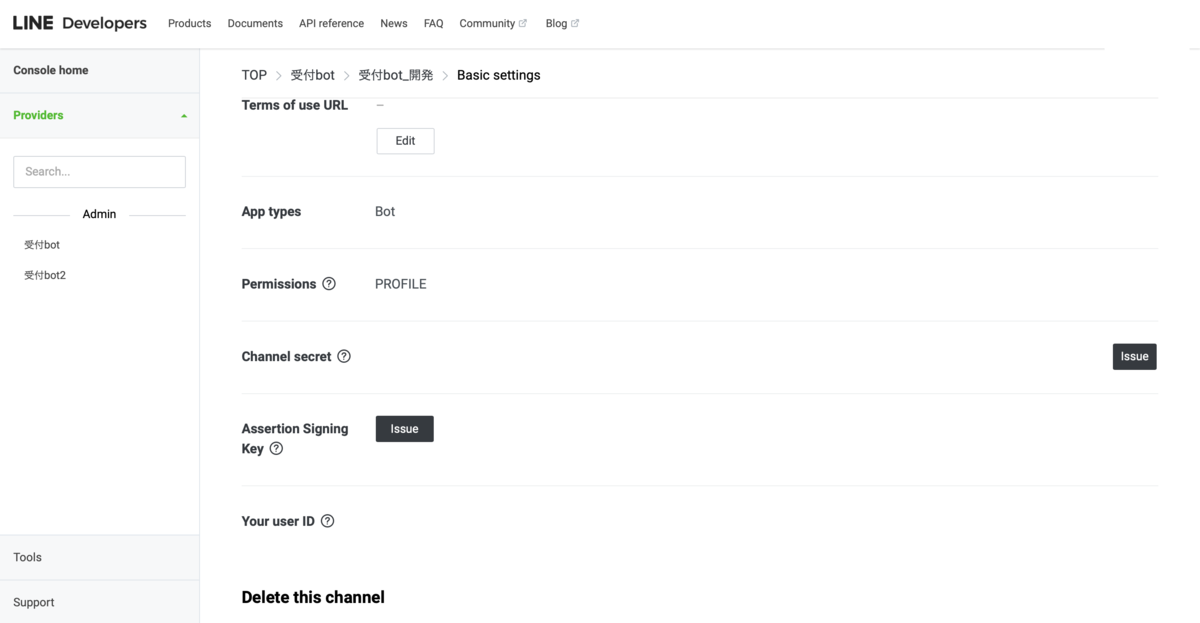Open 受付bot_開発 in the breadcrumb
Screen dimensions: 1200x623
pos(396,75)
